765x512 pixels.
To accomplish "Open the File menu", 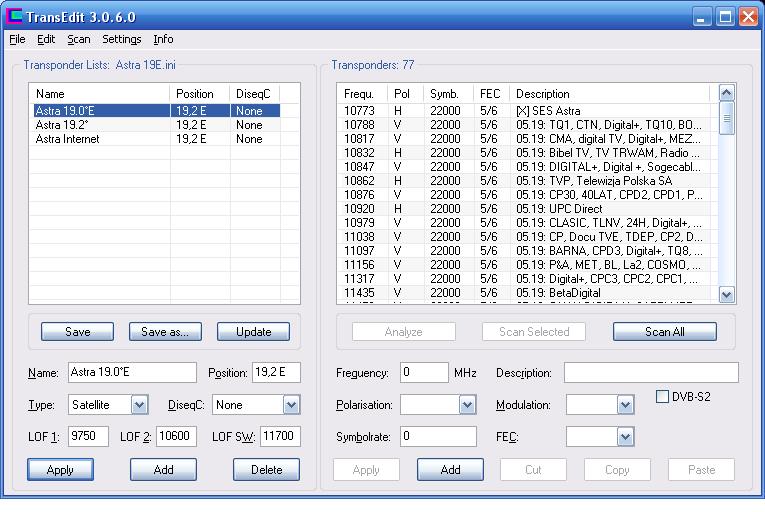I will click(x=17, y=39).
